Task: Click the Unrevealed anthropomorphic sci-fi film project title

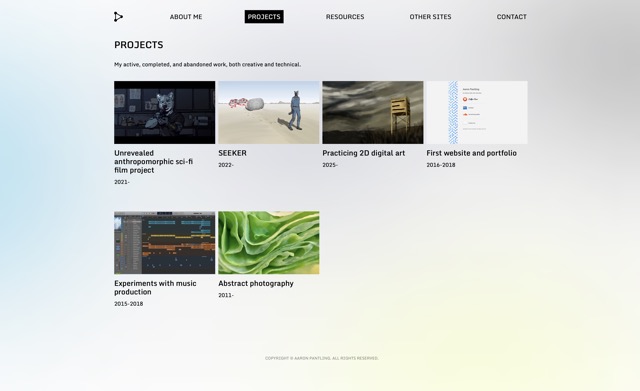Action: tap(153, 162)
